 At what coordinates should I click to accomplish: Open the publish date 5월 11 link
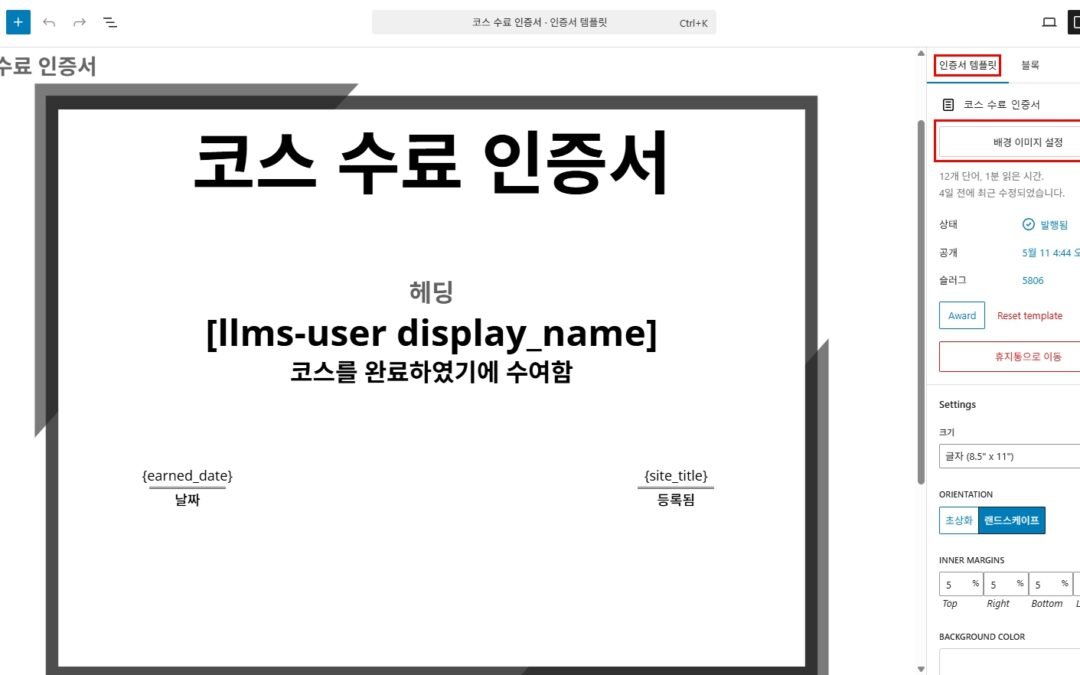pyautogui.click(x=1050, y=253)
